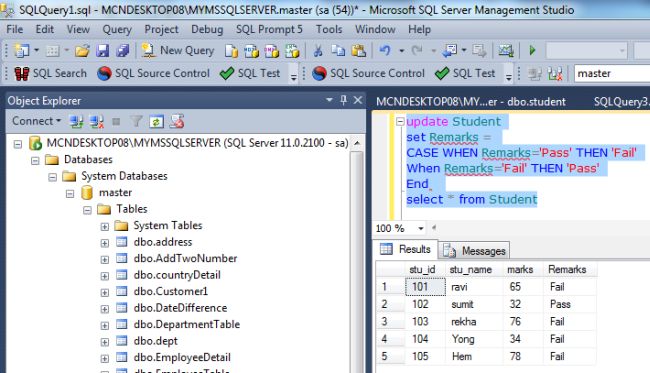Click the New Query button

coord(178,51)
